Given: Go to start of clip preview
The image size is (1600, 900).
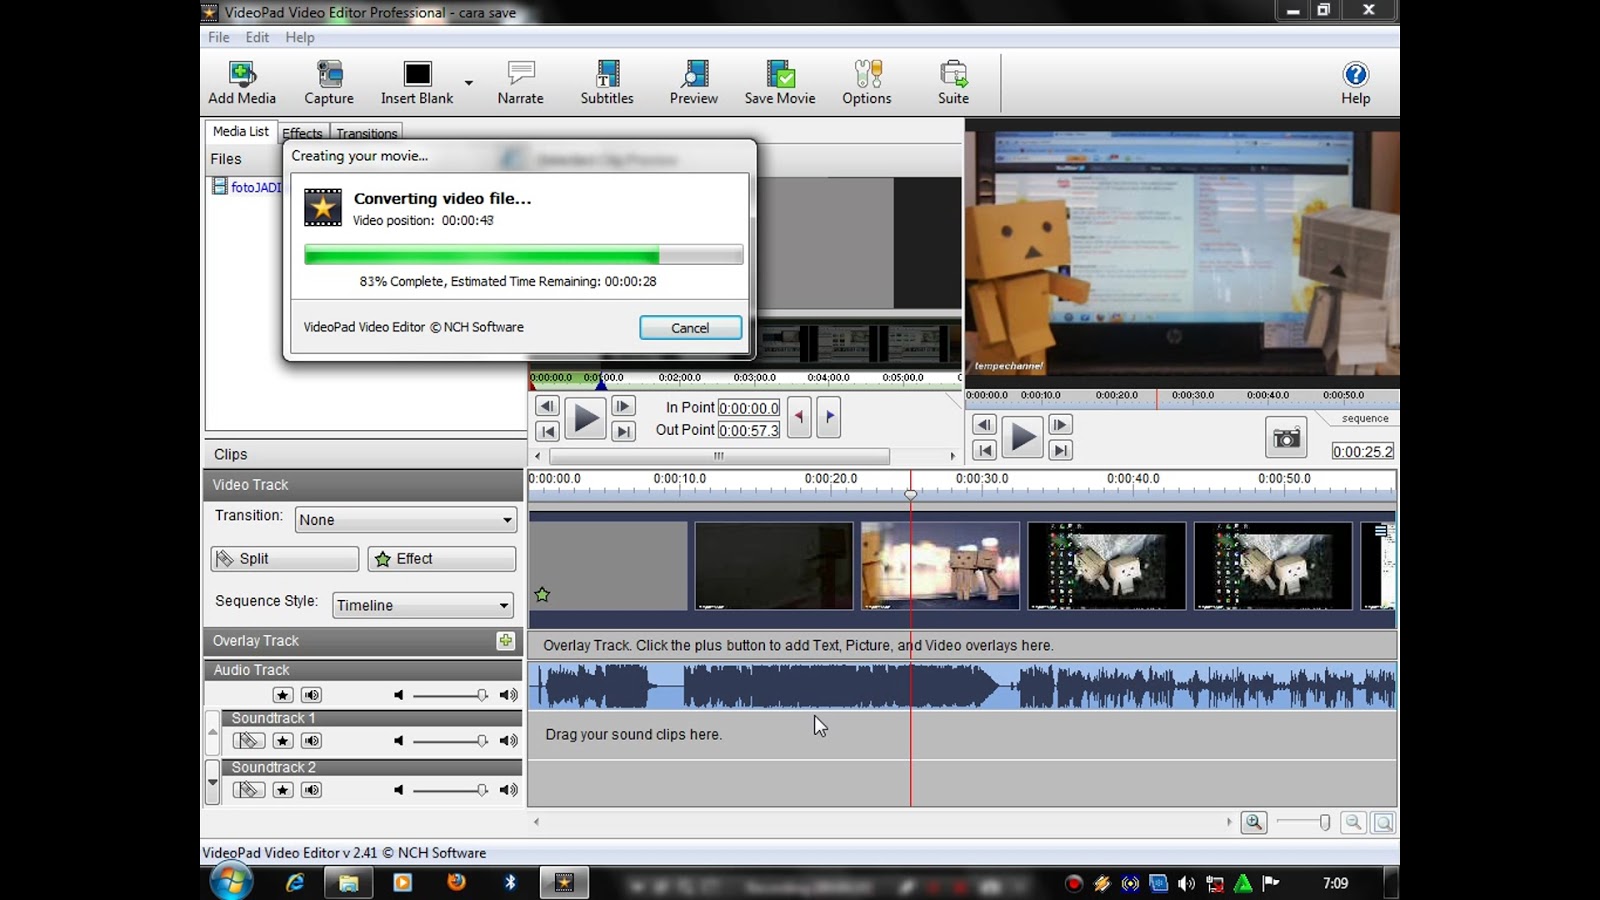Looking at the screenshot, I should [x=547, y=431].
